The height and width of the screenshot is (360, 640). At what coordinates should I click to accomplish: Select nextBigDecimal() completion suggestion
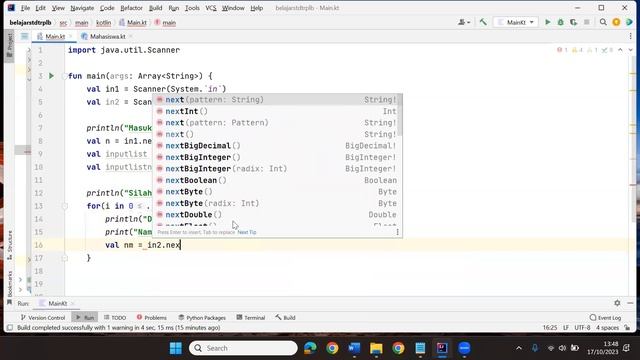[276, 146]
